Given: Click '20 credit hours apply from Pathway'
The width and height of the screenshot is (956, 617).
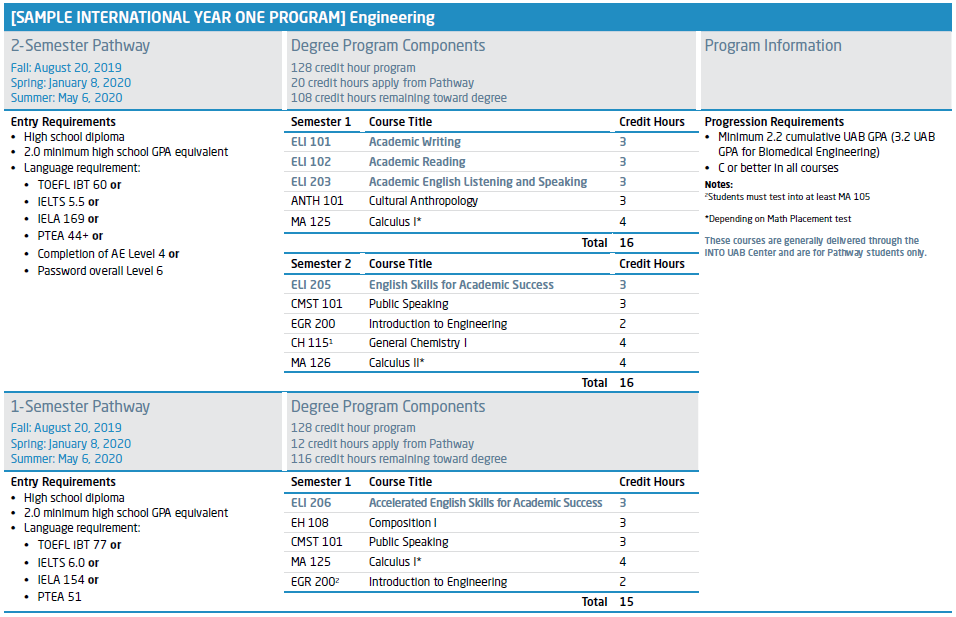Looking at the screenshot, I should point(382,83).
